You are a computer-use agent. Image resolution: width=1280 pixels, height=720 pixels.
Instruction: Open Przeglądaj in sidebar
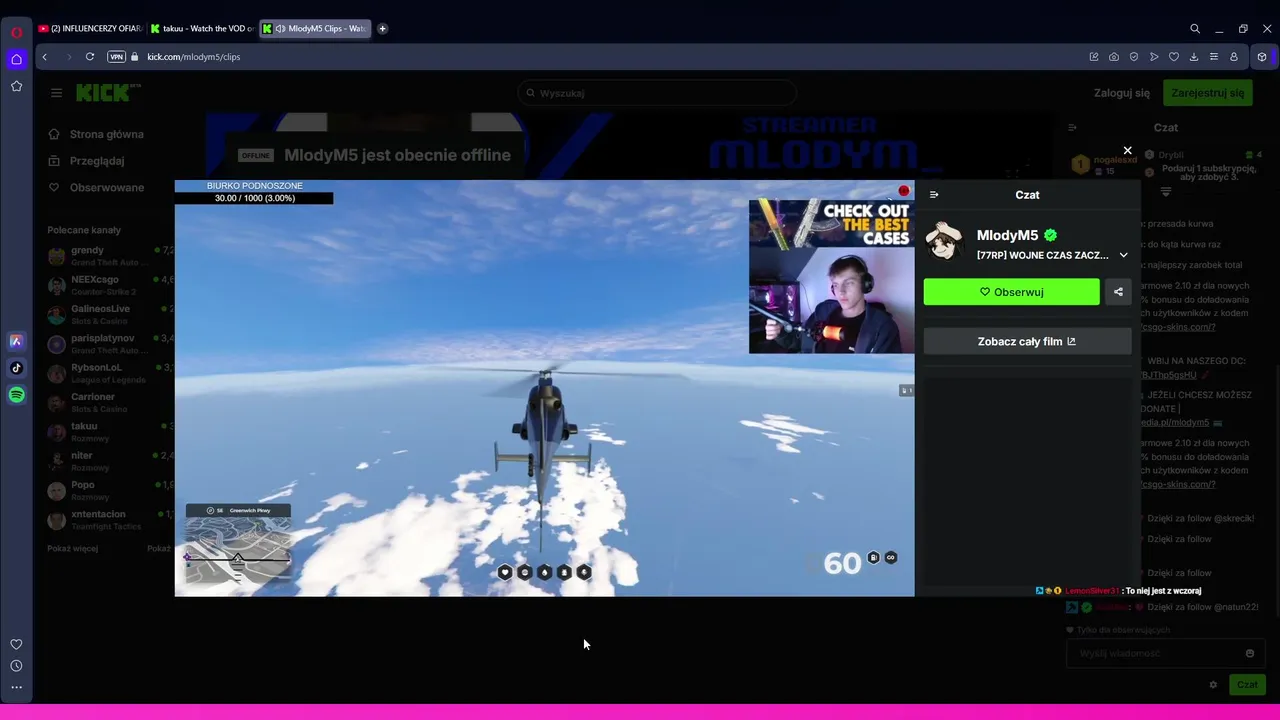click(87, 161)
